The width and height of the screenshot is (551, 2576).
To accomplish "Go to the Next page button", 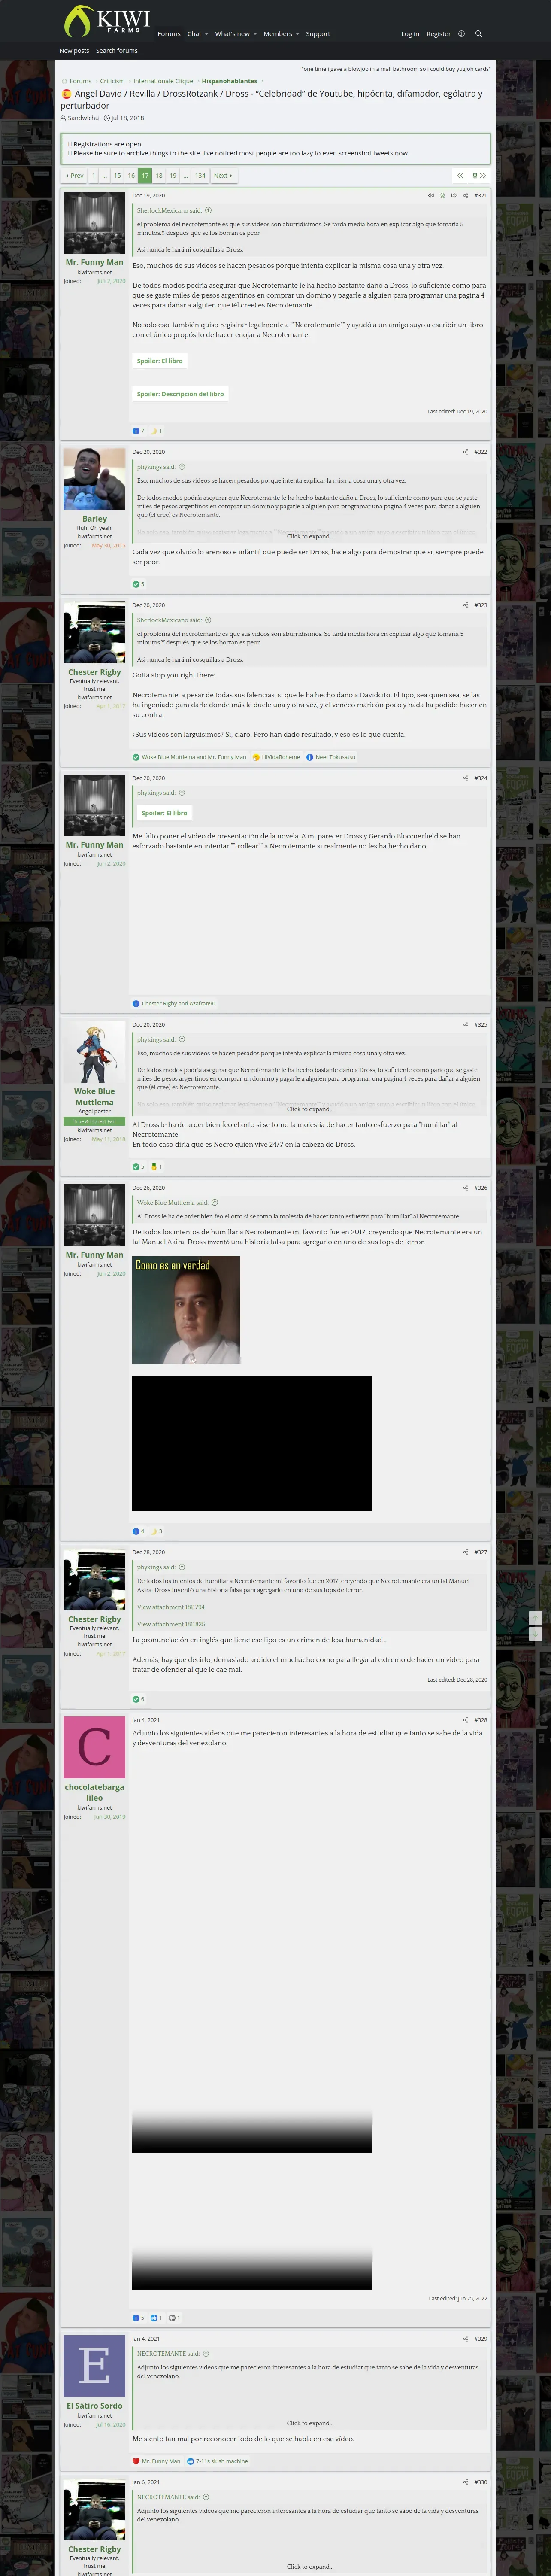I will (223, 175).
